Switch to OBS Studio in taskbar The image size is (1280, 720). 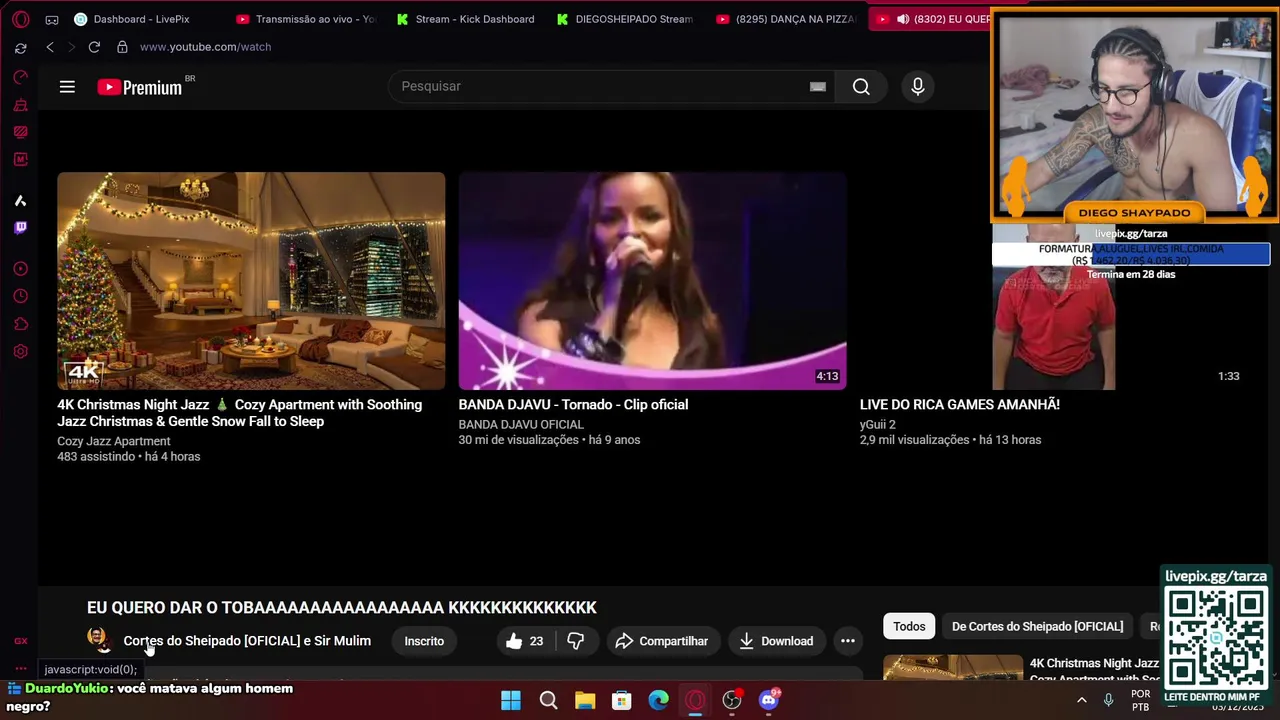(733, 700)
